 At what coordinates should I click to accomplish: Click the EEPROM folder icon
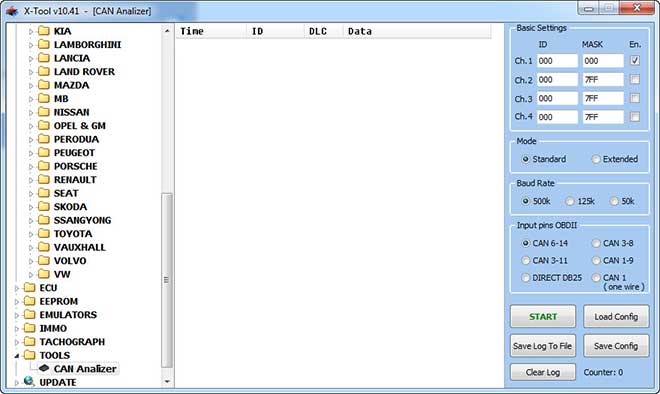[x=29, y=301]
